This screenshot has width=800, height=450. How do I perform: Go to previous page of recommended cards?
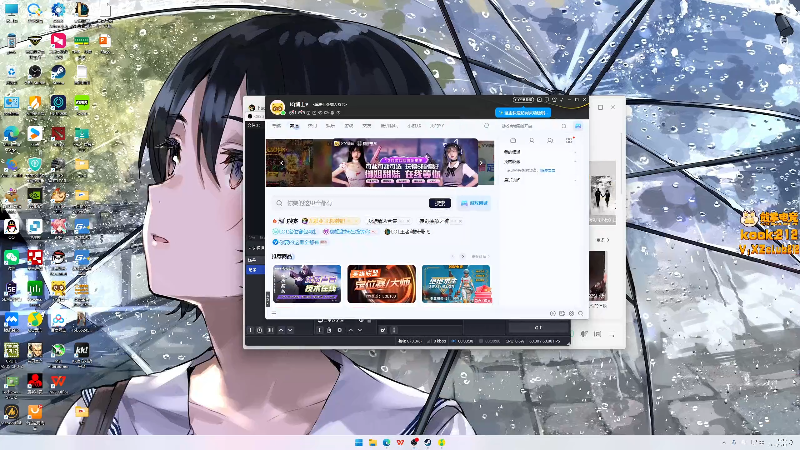[453, 257]
